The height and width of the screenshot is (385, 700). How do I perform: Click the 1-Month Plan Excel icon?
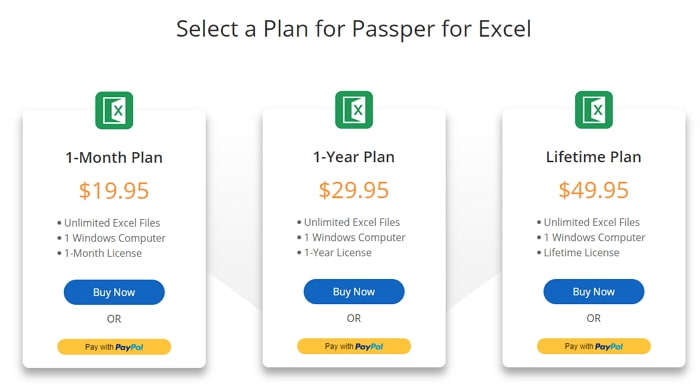114,110
